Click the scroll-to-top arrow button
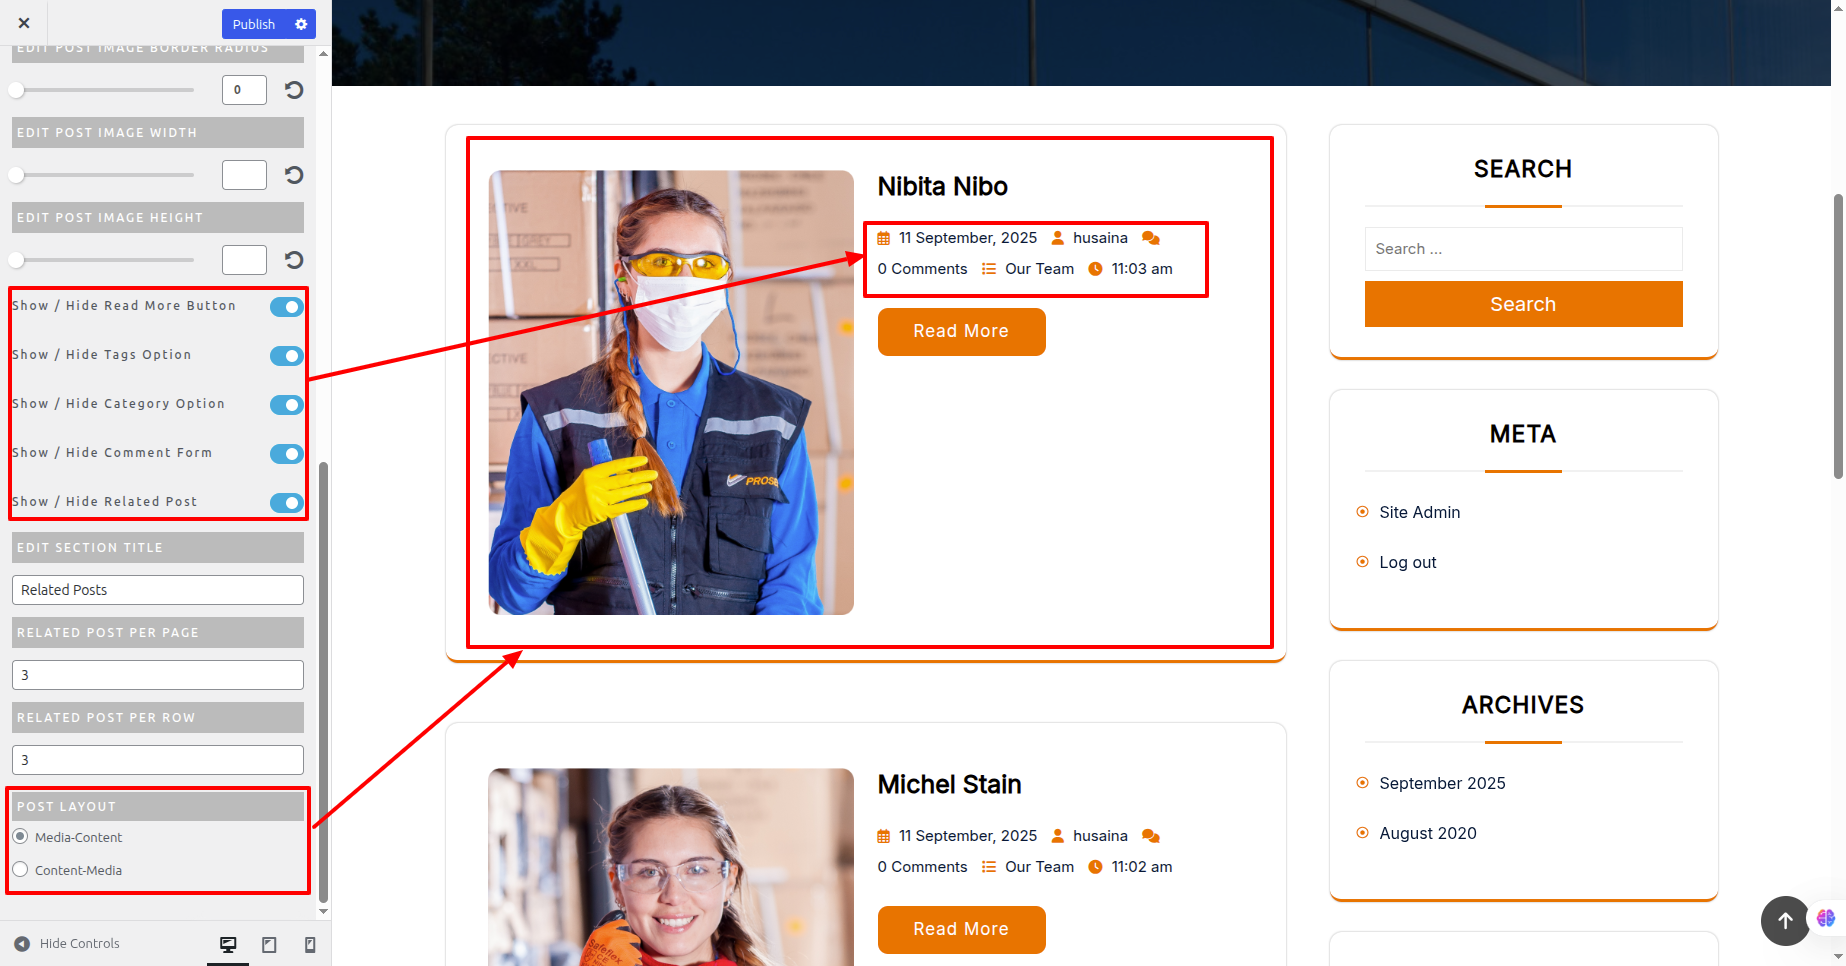 pyautogui.click(x=1785, y=921)
